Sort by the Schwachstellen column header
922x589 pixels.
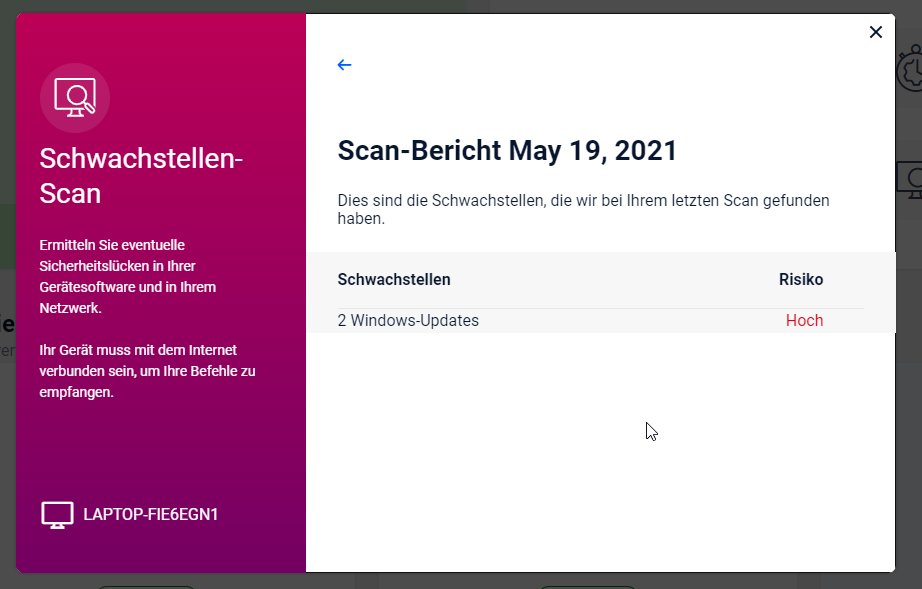[394, 280]
